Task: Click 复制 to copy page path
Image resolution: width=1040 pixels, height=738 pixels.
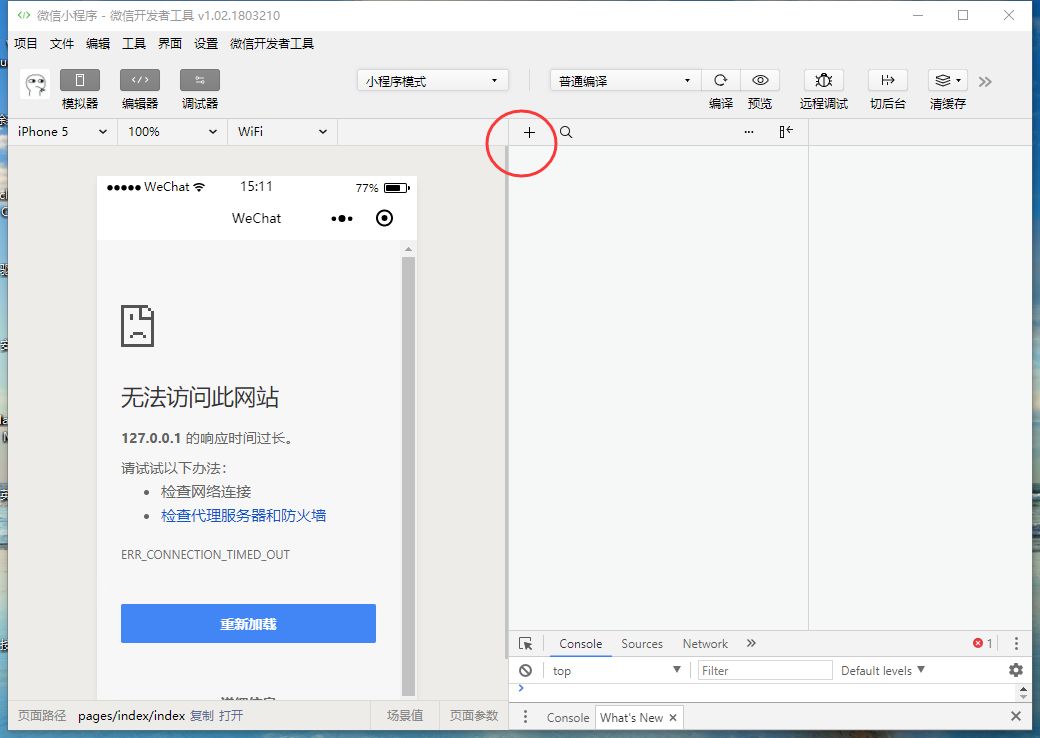Action: [x=202, y=716]
